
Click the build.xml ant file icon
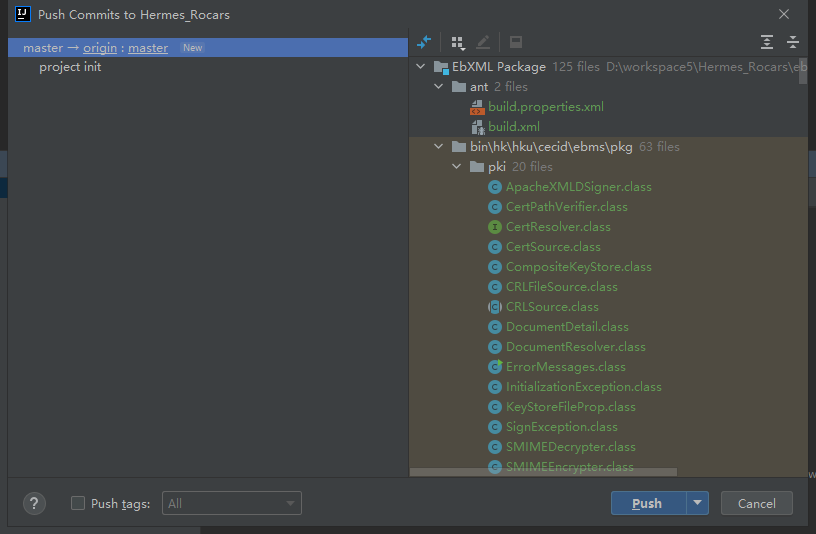click(x=477, y=127)
